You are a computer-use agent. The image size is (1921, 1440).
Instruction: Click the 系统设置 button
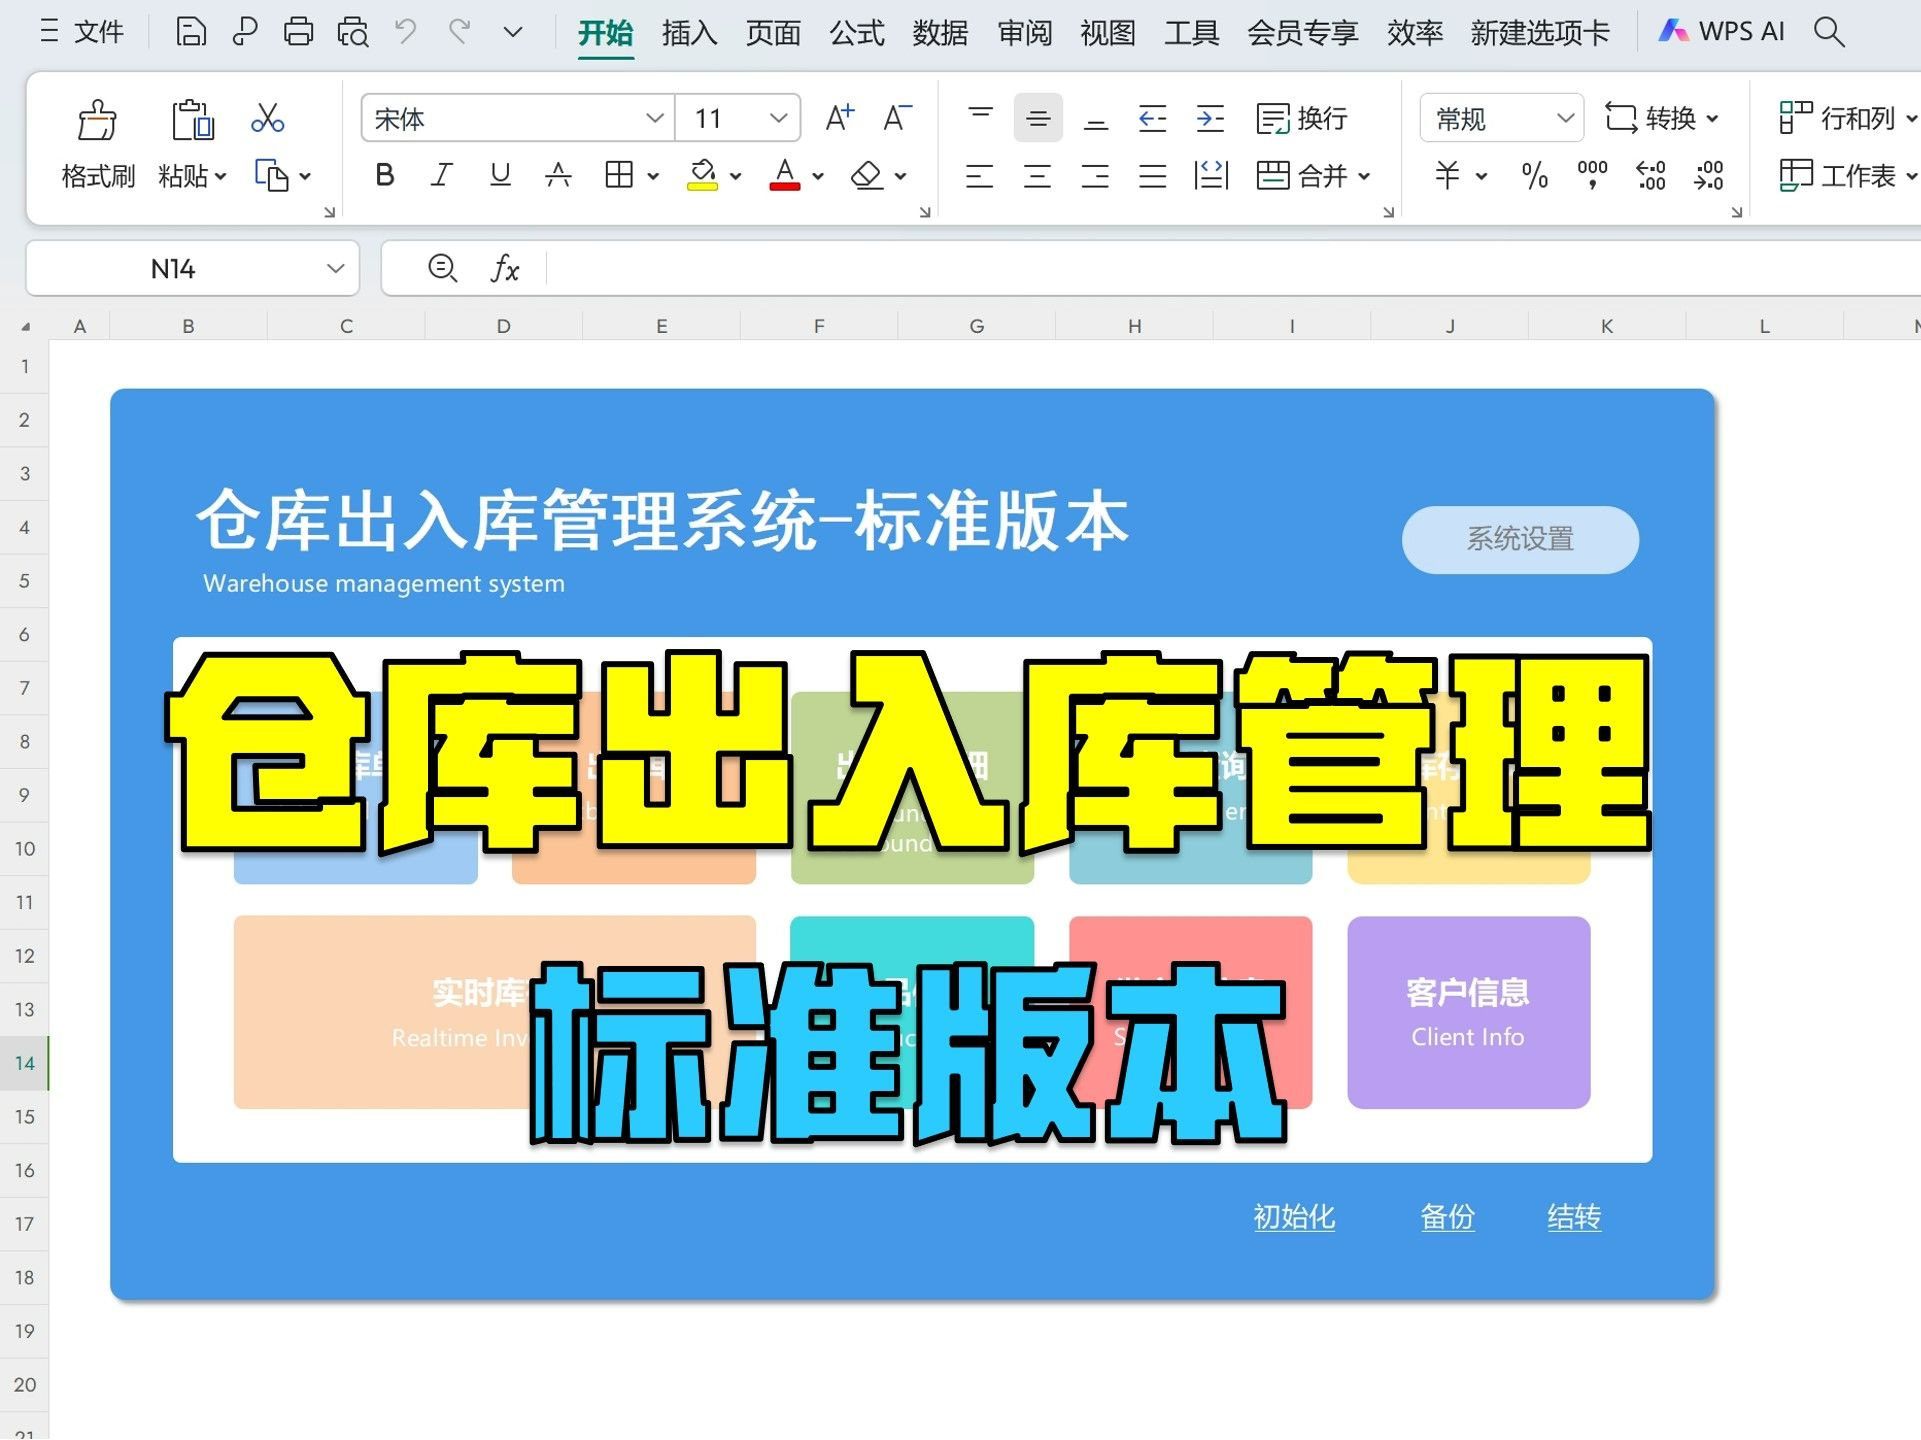click(1519, 539)
